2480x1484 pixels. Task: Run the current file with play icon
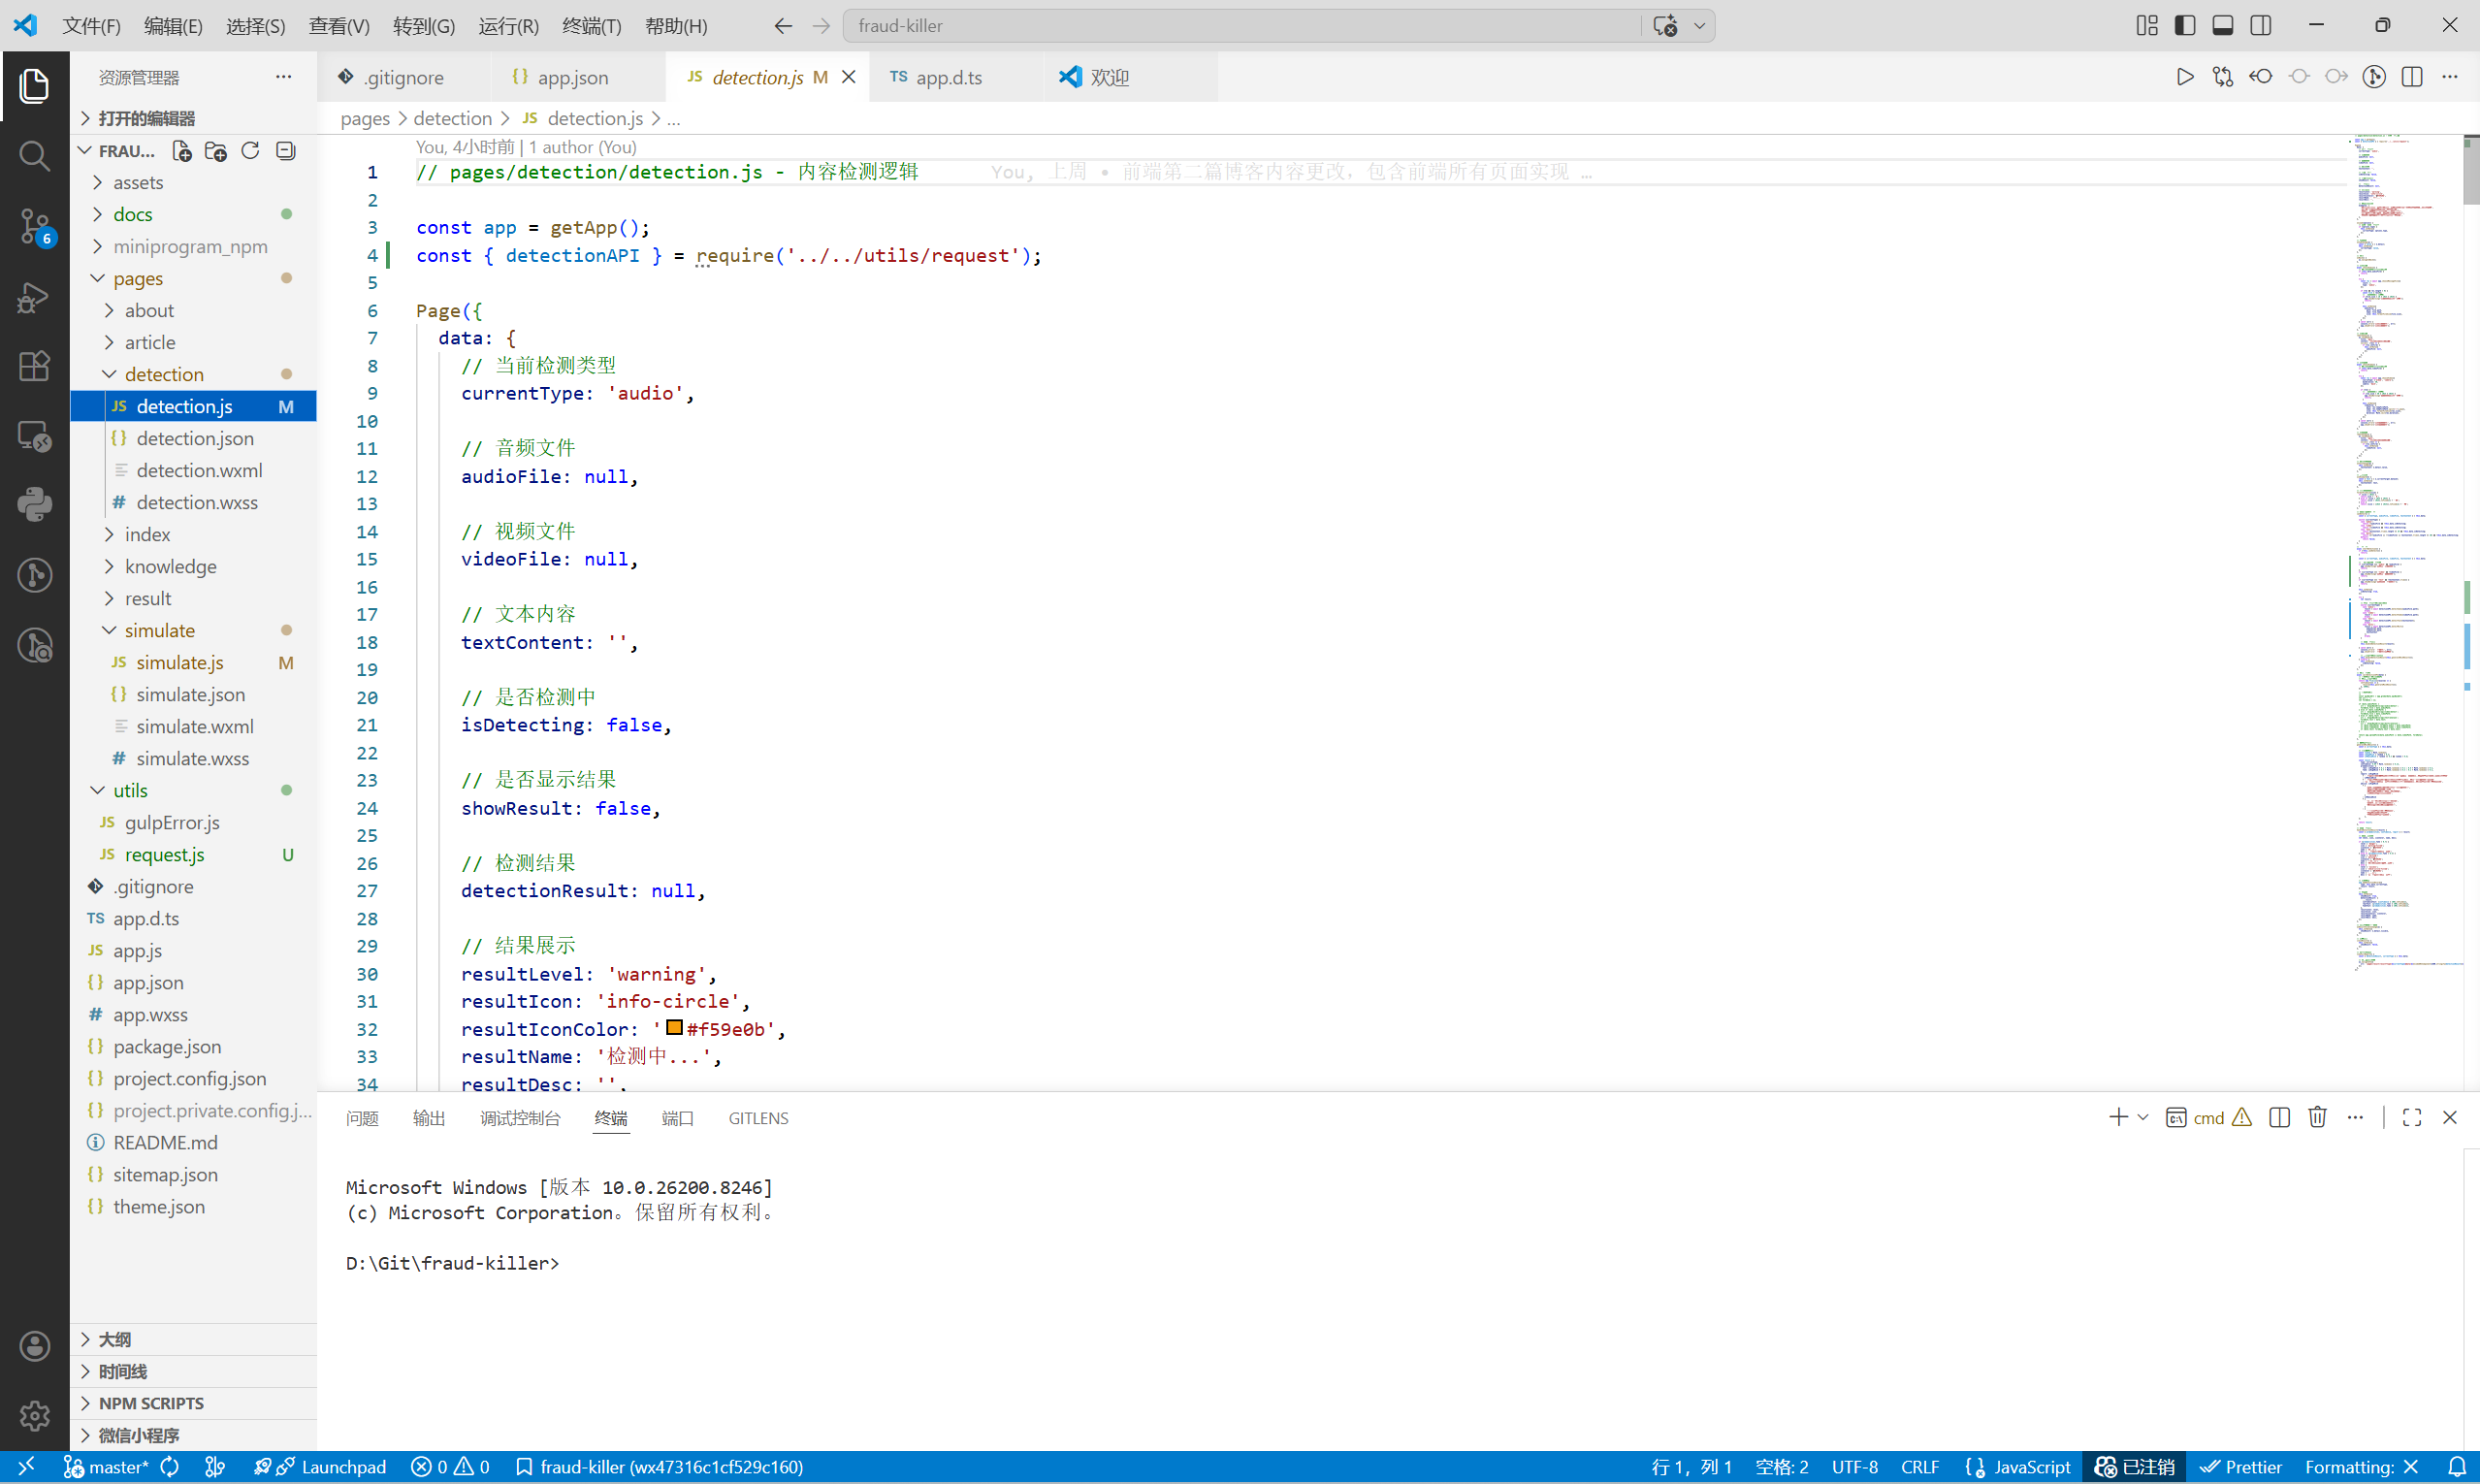point(2185,77)
